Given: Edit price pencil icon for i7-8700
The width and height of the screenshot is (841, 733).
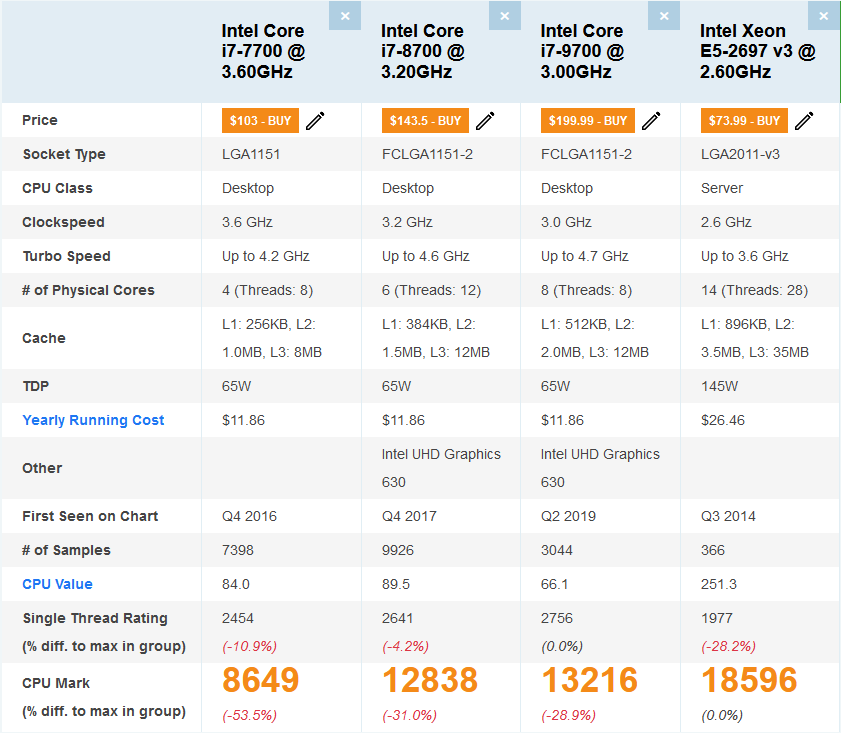Looking at the screenshot, I should click(x=485, y=121).
